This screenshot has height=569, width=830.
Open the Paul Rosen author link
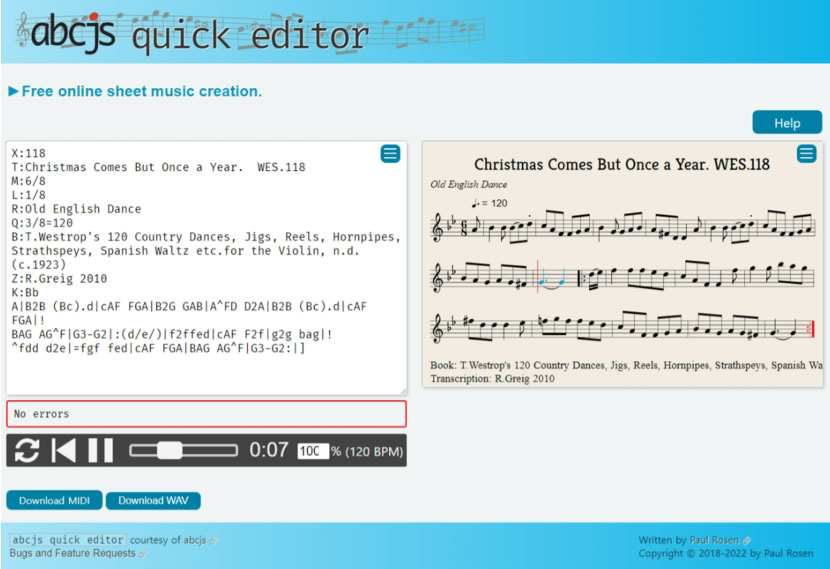coord(717,540)
